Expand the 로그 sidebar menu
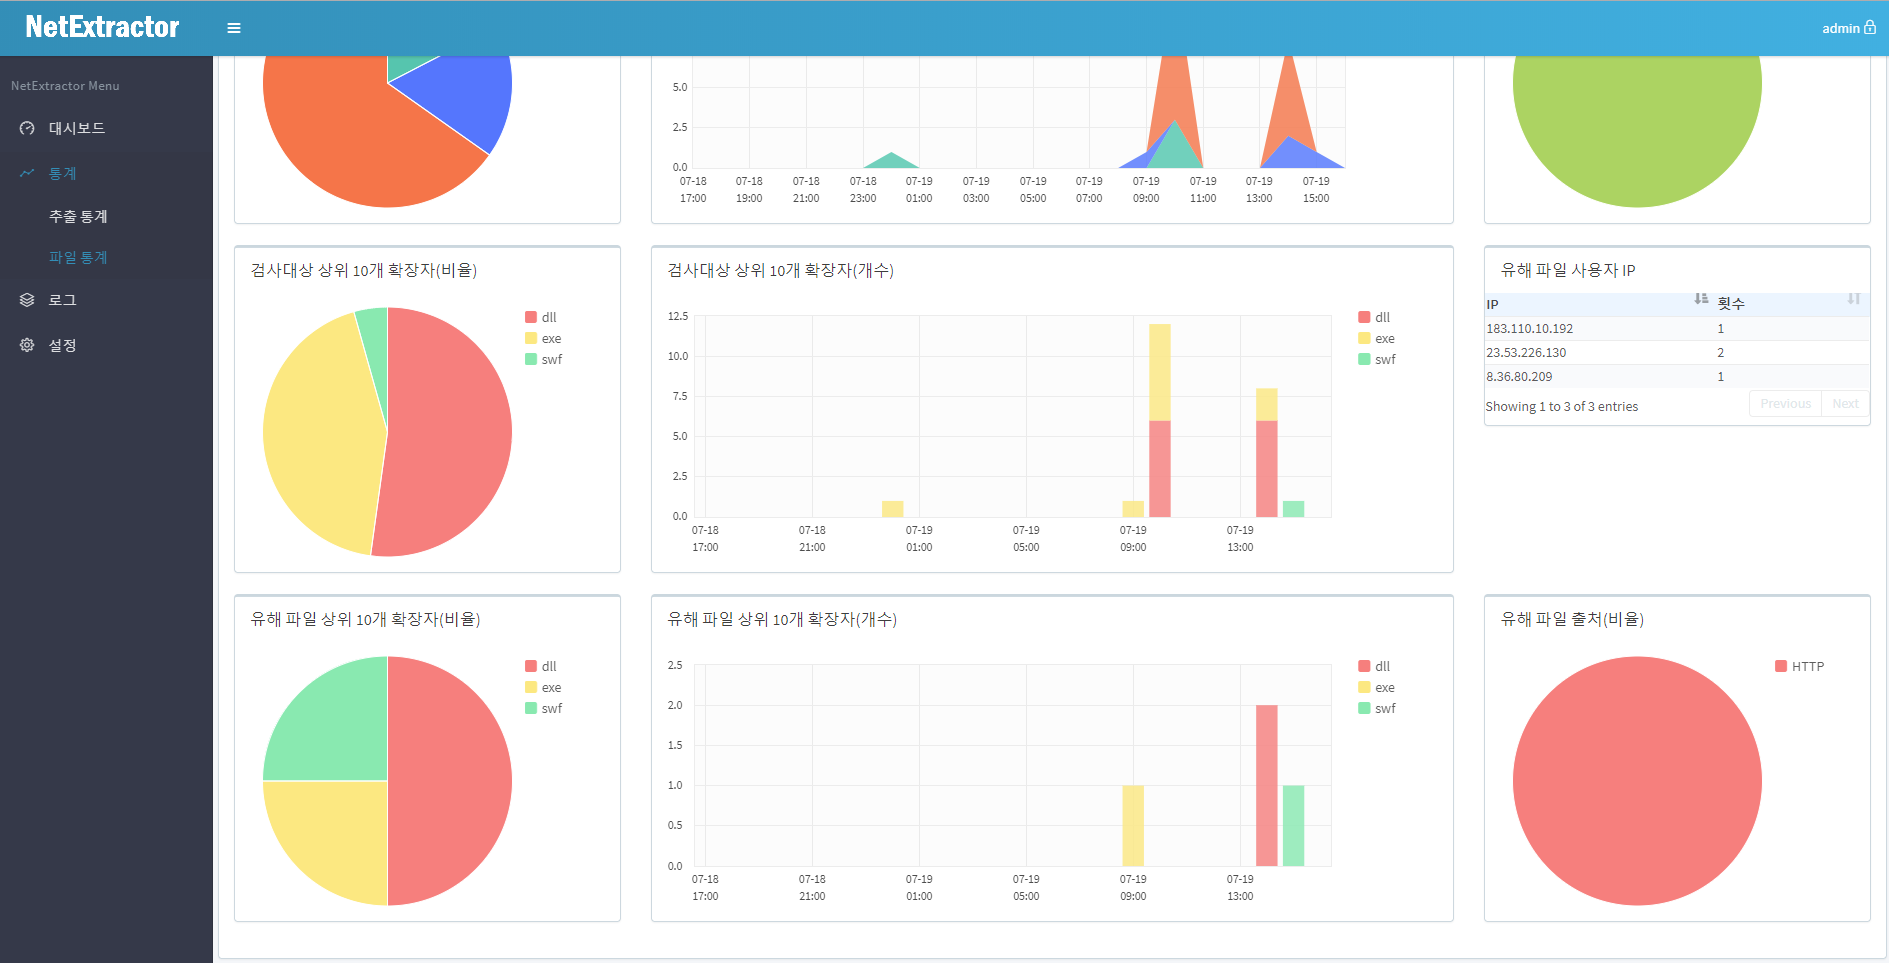1889x963 pixels. pos(63,300)
